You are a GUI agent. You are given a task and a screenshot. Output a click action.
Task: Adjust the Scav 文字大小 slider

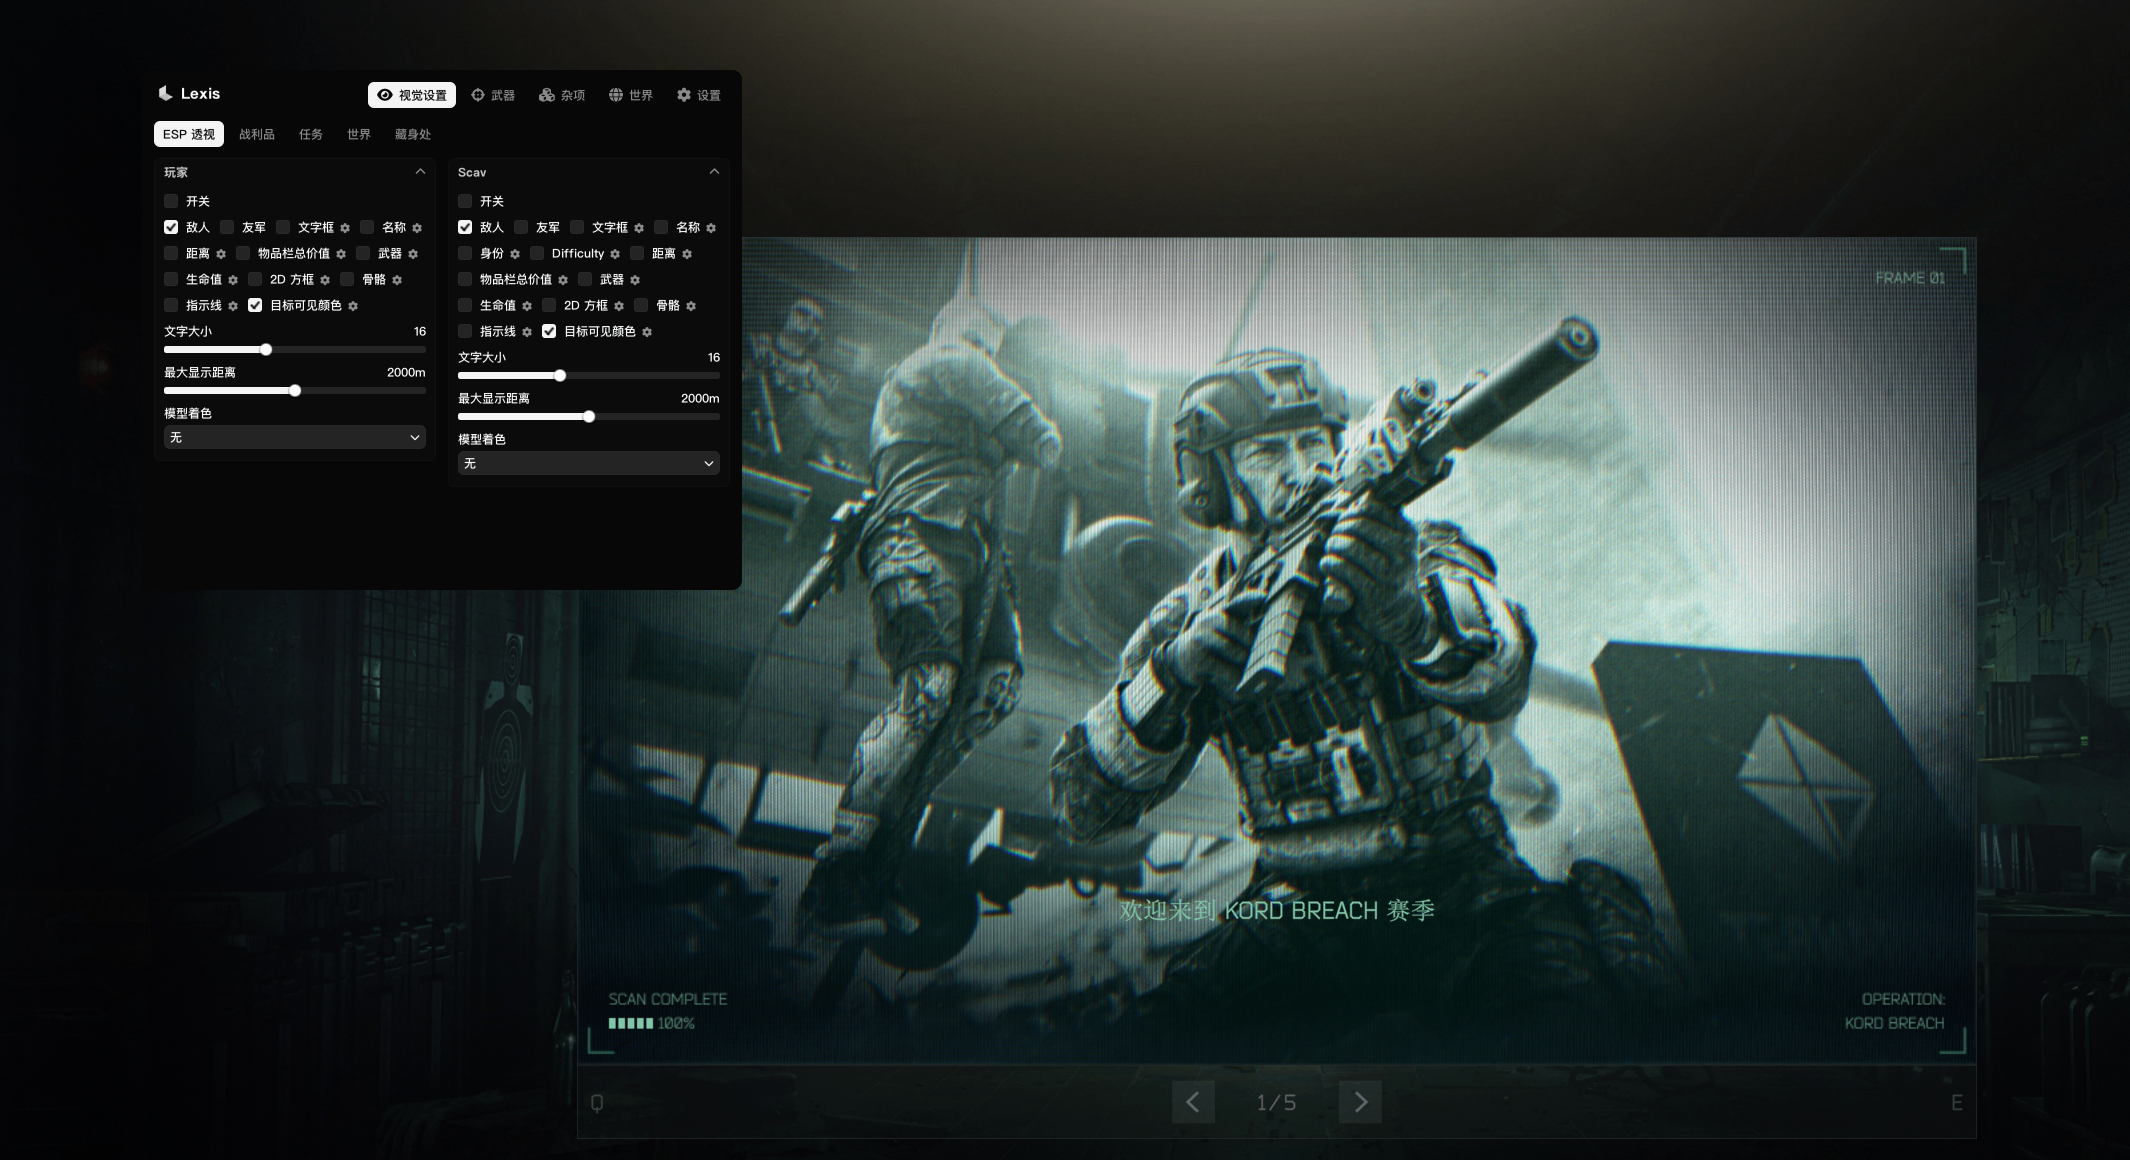[x=589, y=376]
